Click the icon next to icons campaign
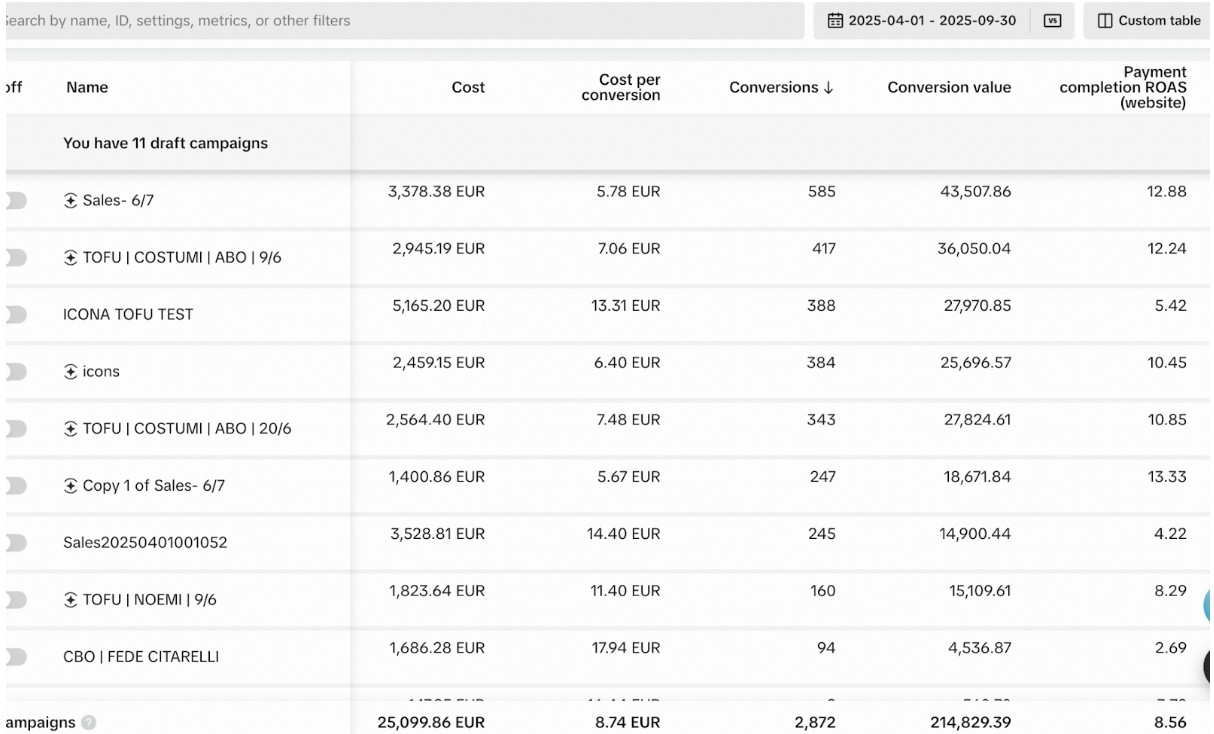This screenshot has width=1214, height=734. pyautogui.click(x=71, y=371)
